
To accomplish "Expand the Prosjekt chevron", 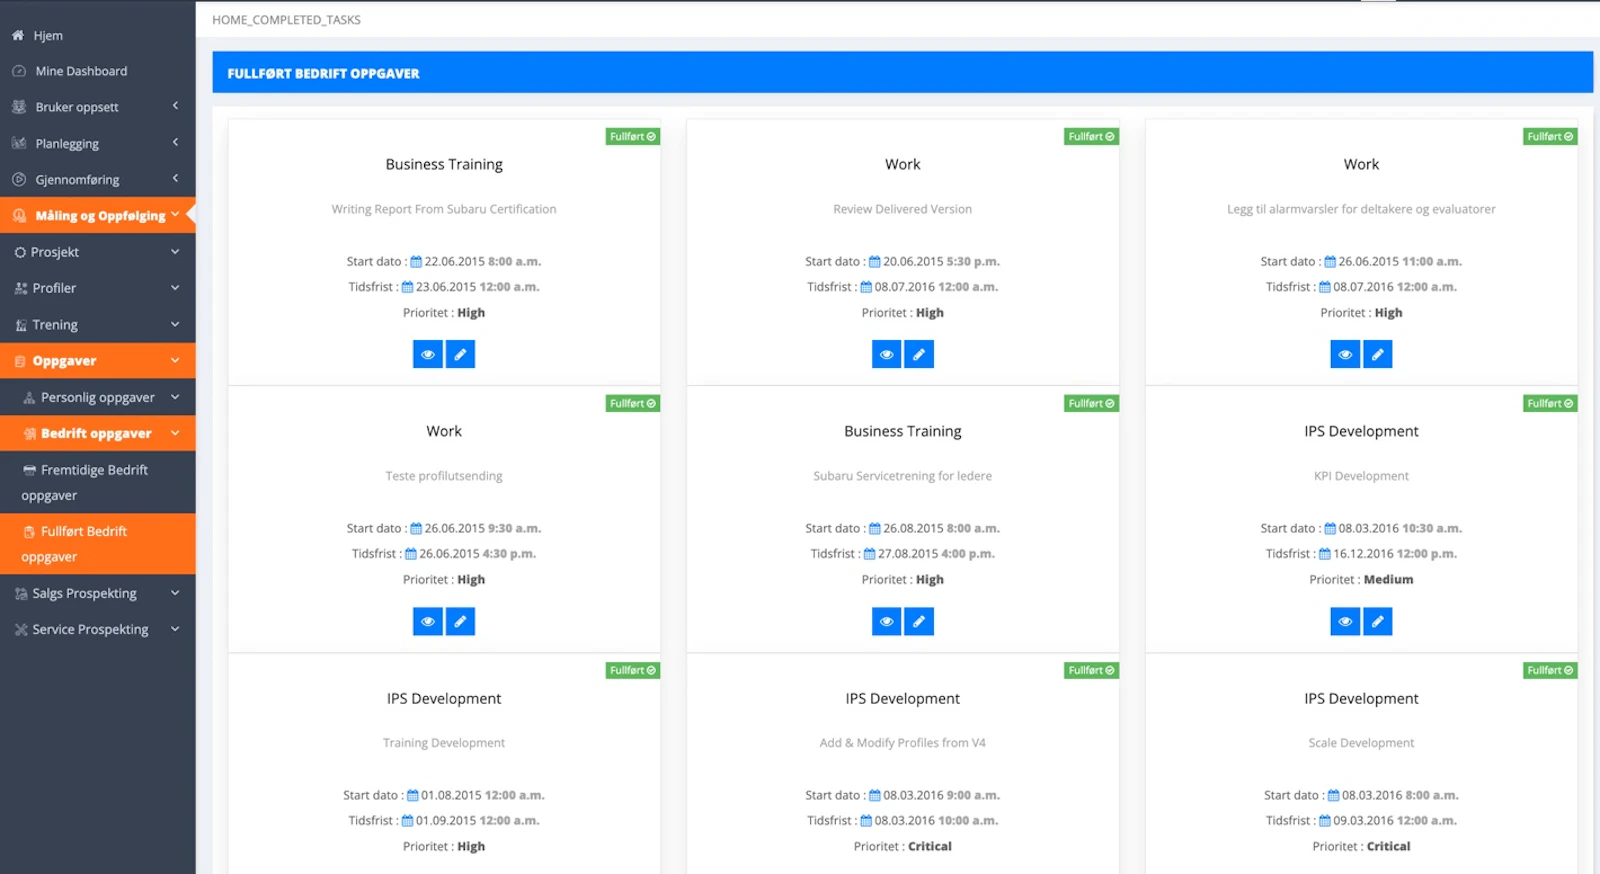I will pyautogui.click(x=175, y=252).
